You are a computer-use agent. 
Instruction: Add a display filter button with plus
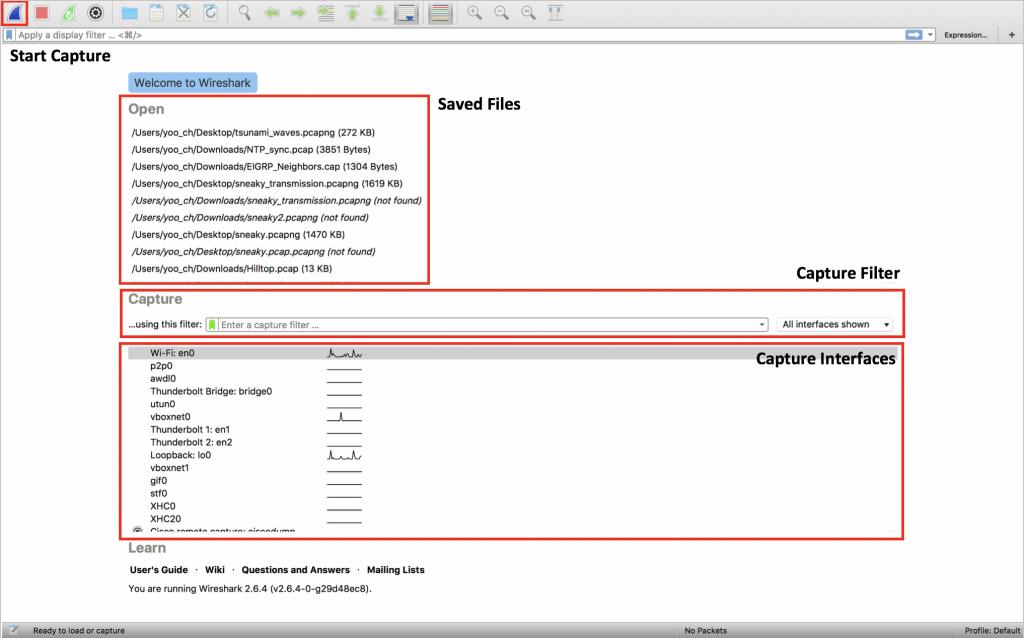1012,35
